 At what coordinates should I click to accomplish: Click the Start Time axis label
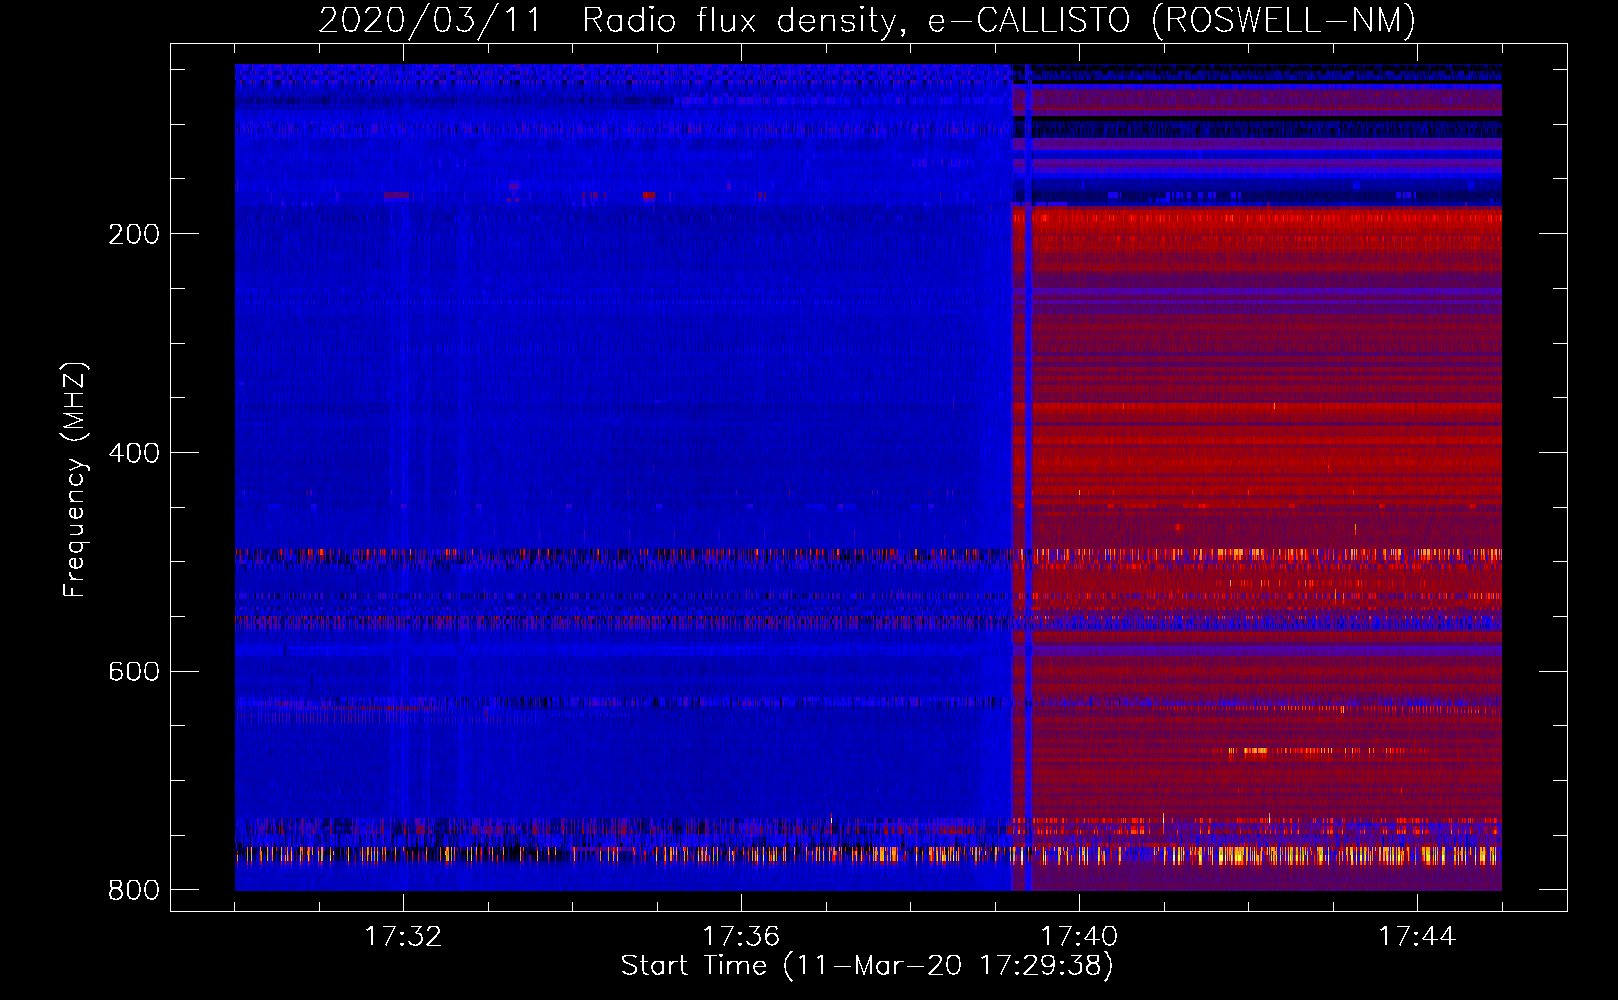click(x=867, y=966)
